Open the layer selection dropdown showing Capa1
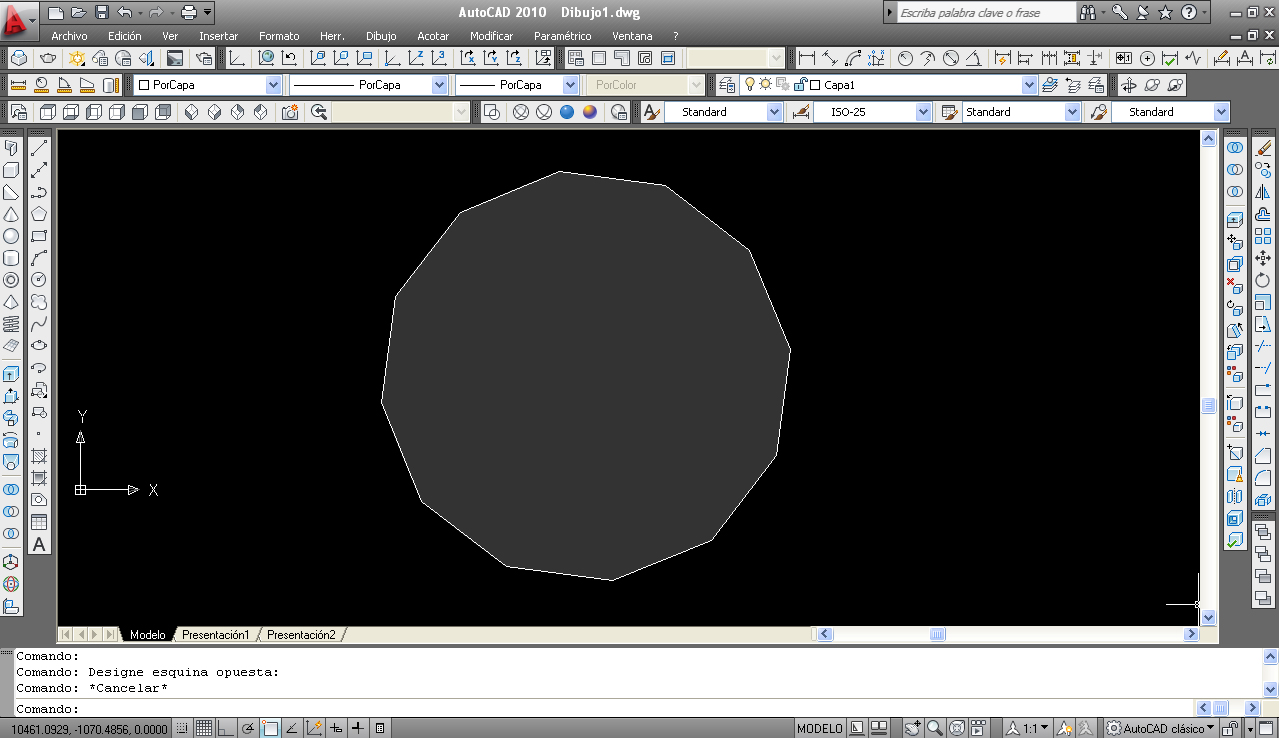1279x738 pixels. click(1027, 84)
